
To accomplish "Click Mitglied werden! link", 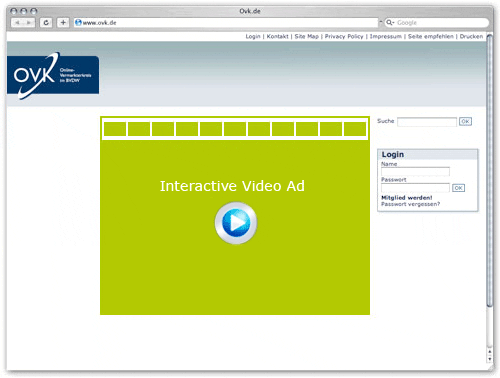I will 407,198.
